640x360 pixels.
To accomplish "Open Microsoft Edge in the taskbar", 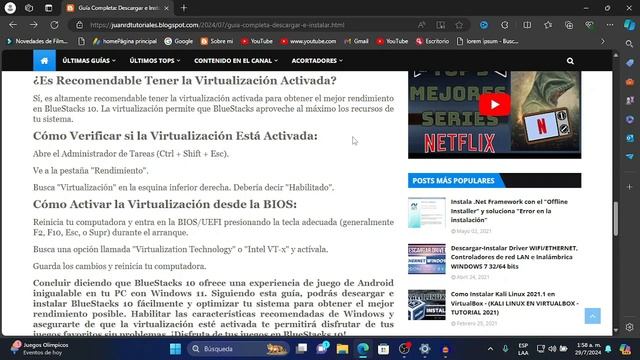I will click(x=363, y=349).
